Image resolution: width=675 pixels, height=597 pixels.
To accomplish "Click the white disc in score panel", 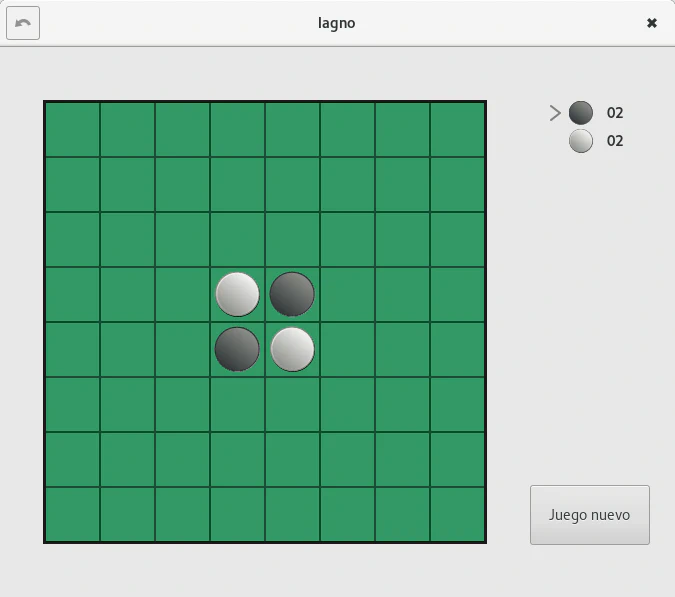I will [581, 141].
